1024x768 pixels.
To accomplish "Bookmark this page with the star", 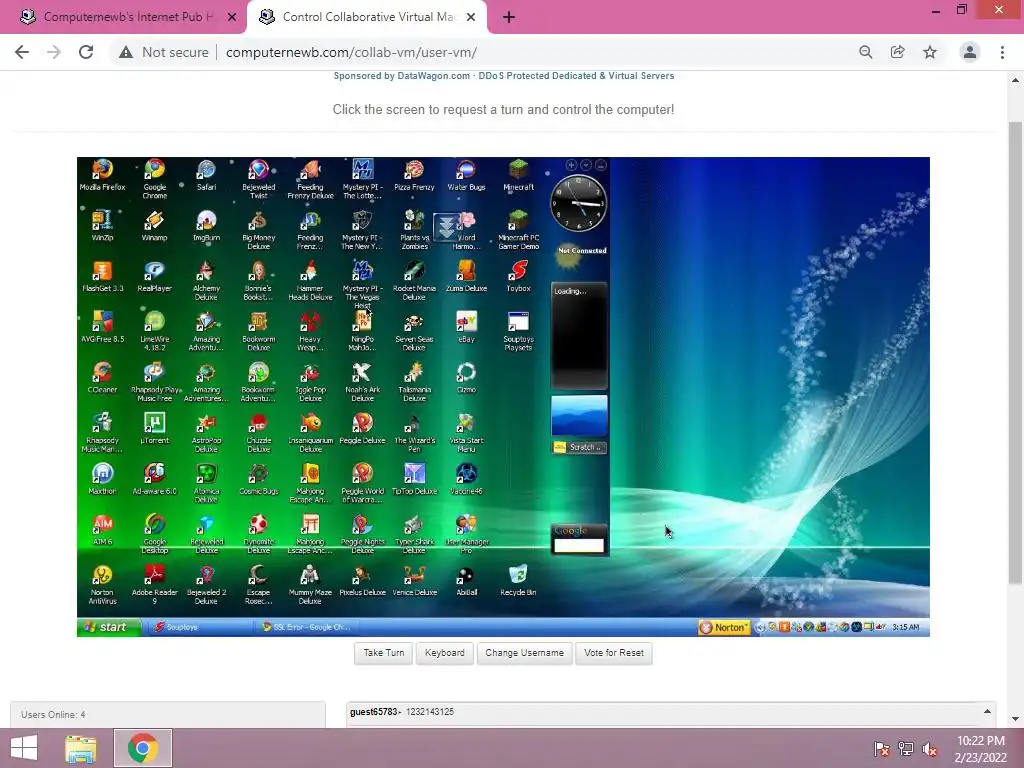I will point(930,52).
